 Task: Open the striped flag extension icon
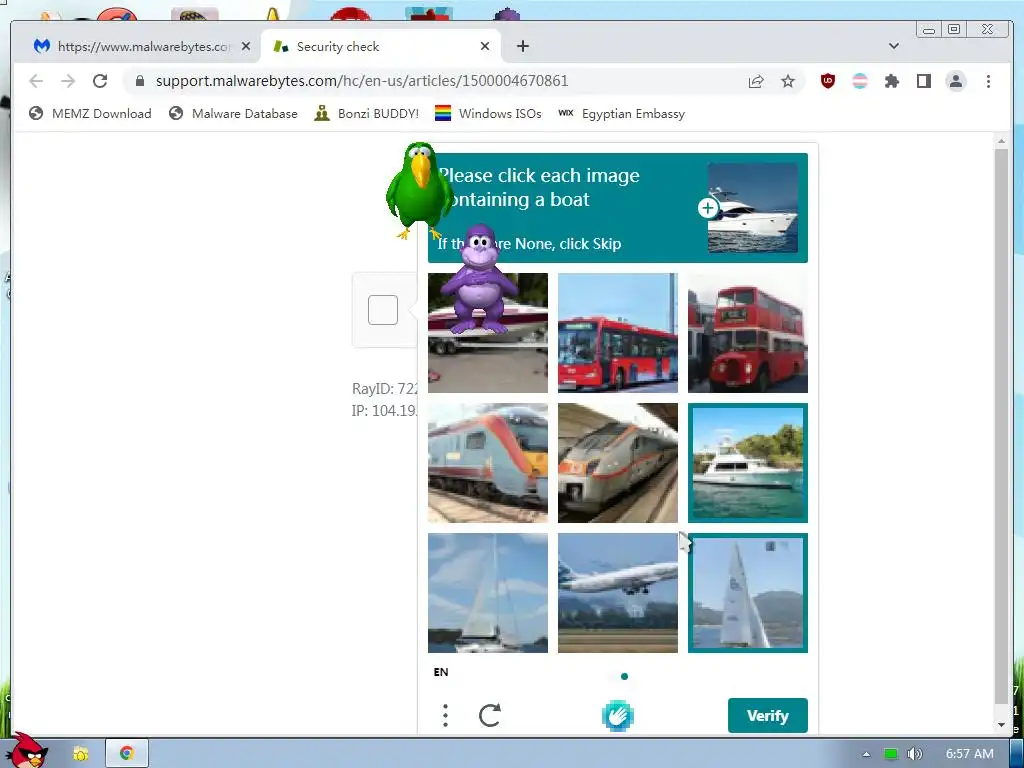tap(860, 81)
